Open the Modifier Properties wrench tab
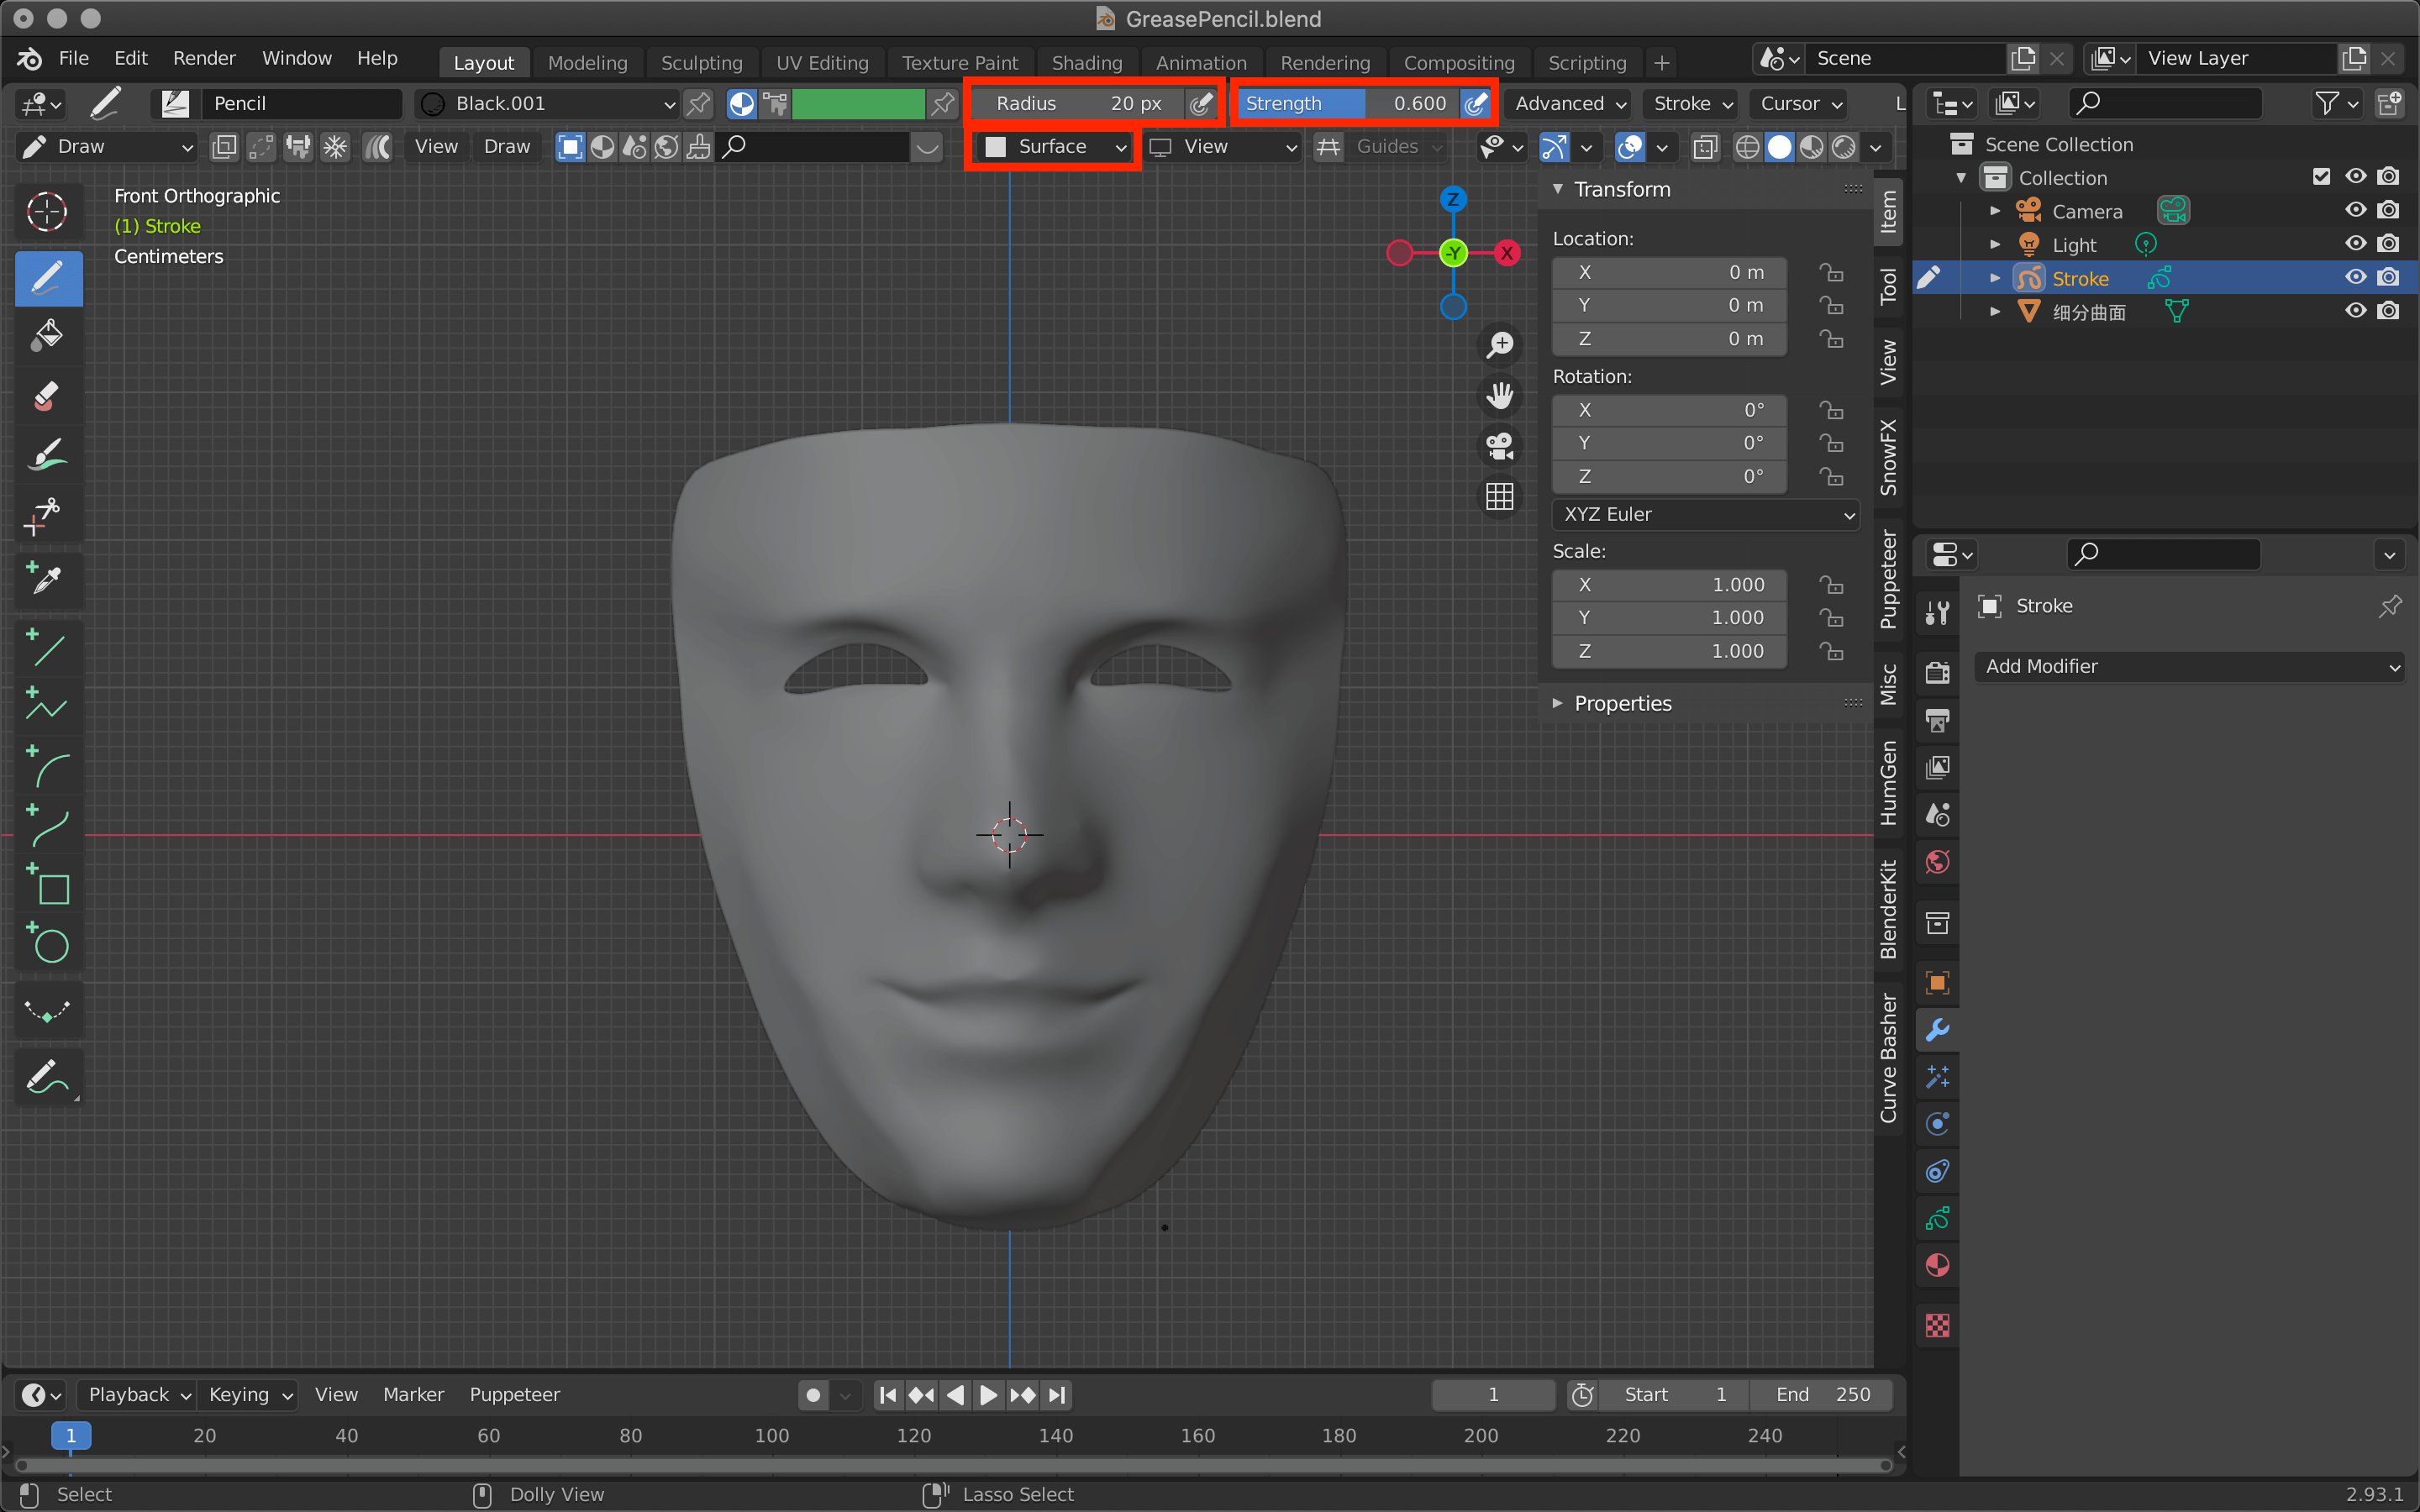Screen dimensions: 2420x1512 click(1937, 1028)
